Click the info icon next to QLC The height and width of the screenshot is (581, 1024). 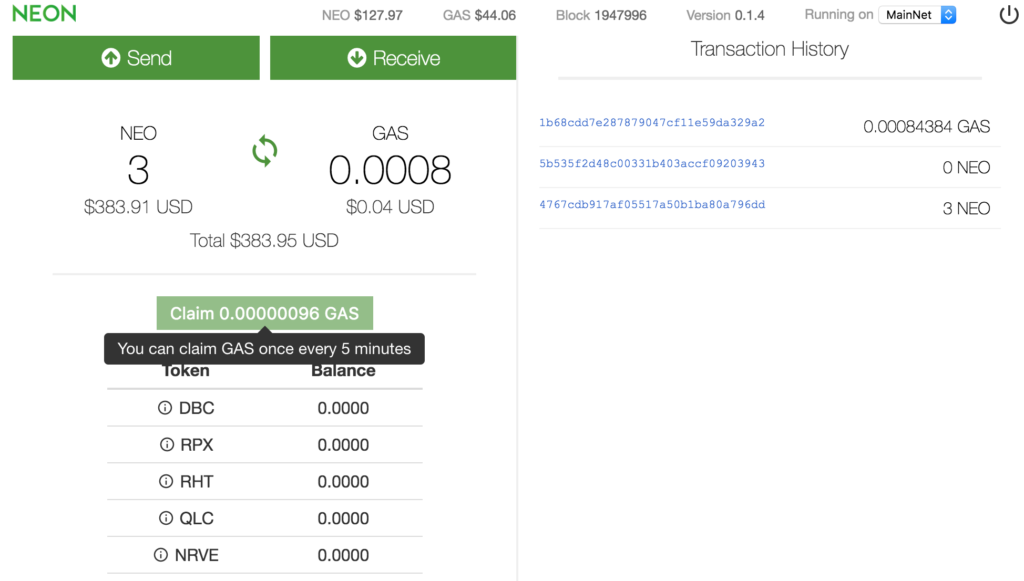pyautogui.click(x=166, y=518)
